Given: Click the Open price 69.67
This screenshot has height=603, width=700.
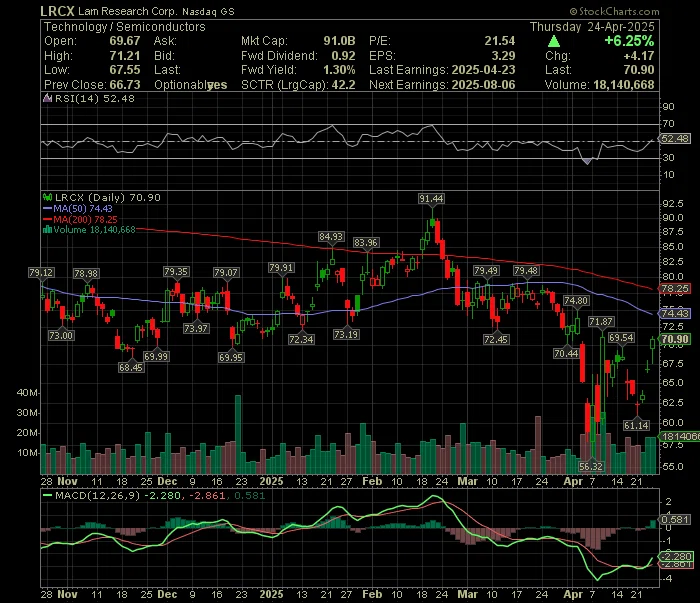Looking at the screenshot, I should (x=125, y=41).
